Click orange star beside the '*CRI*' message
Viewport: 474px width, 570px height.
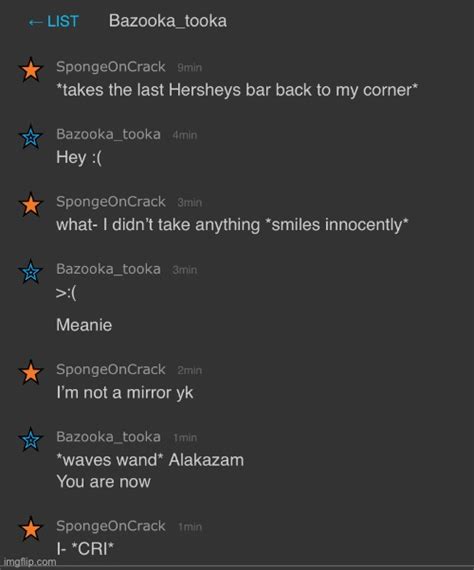coord(31,528)
